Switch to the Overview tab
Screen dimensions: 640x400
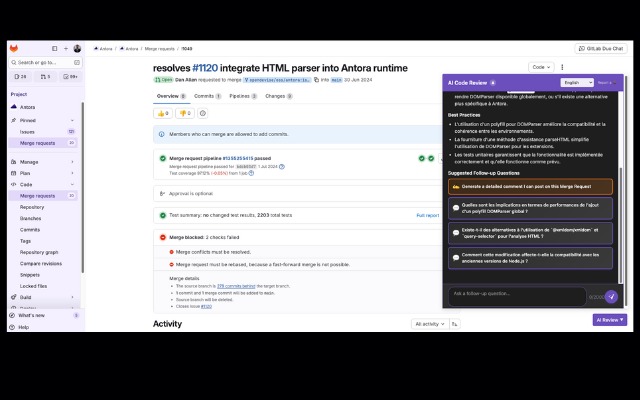[x=171, y=96]
